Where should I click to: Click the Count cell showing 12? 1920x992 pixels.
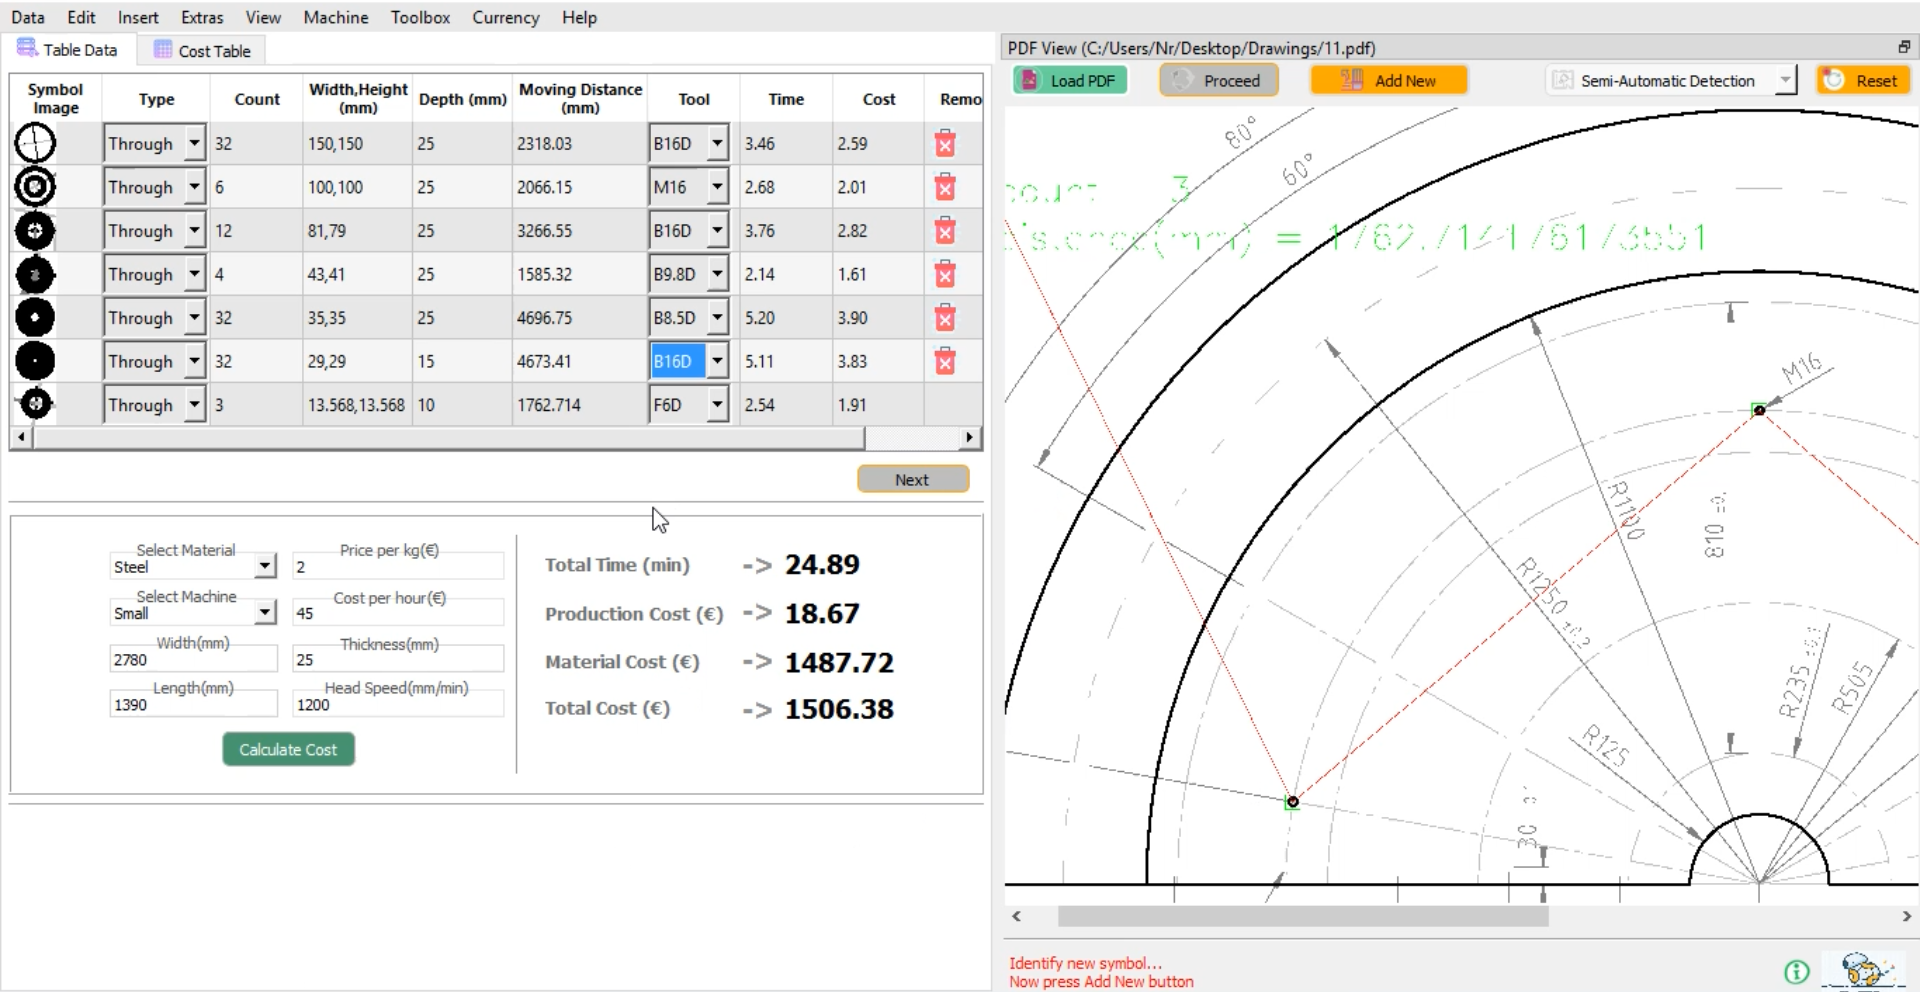click(x=256, y=231)
